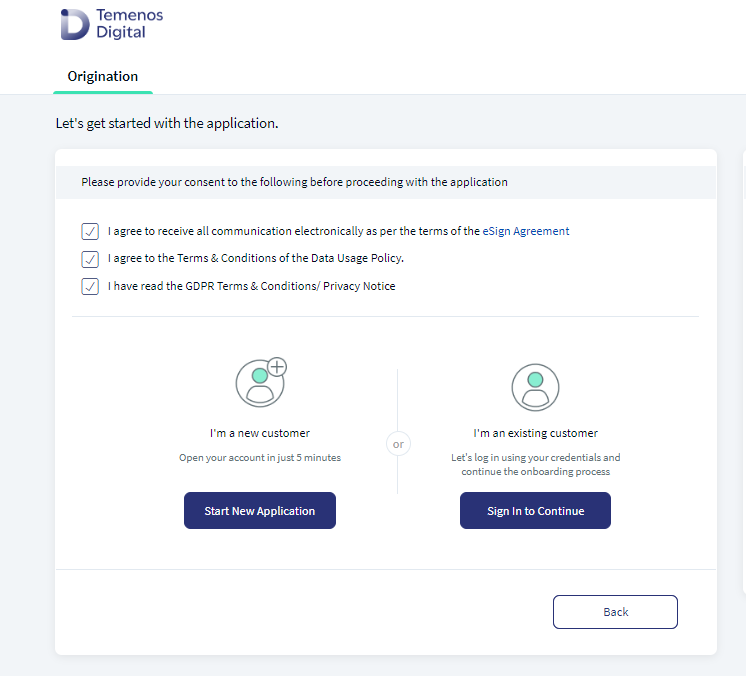This screenshot has width=746, height=676.
Task: Click the consent instruction banner text
Action: (294, 182)
